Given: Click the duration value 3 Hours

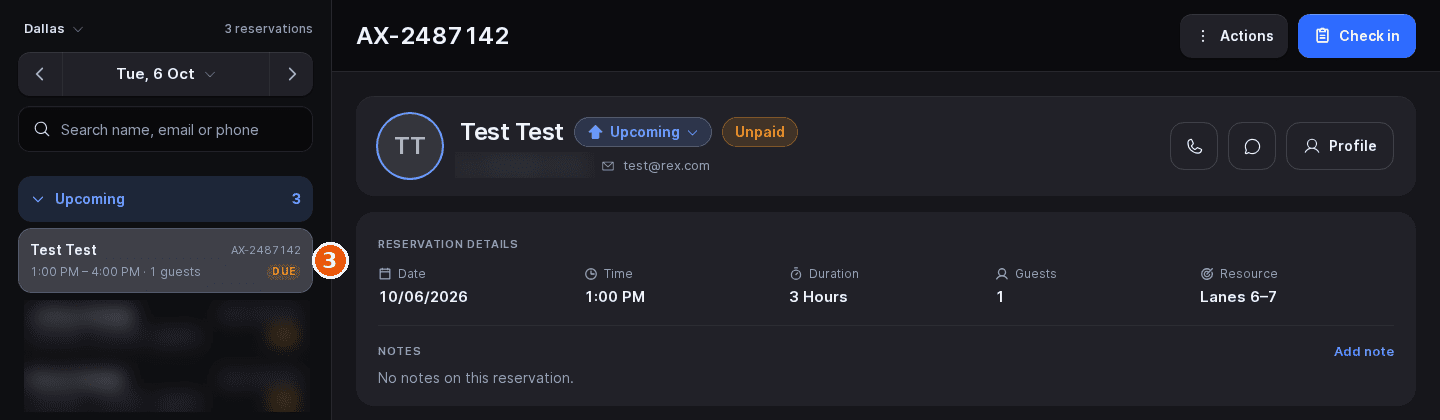Looking at the screenshot, I should click(x=818, y=297).
